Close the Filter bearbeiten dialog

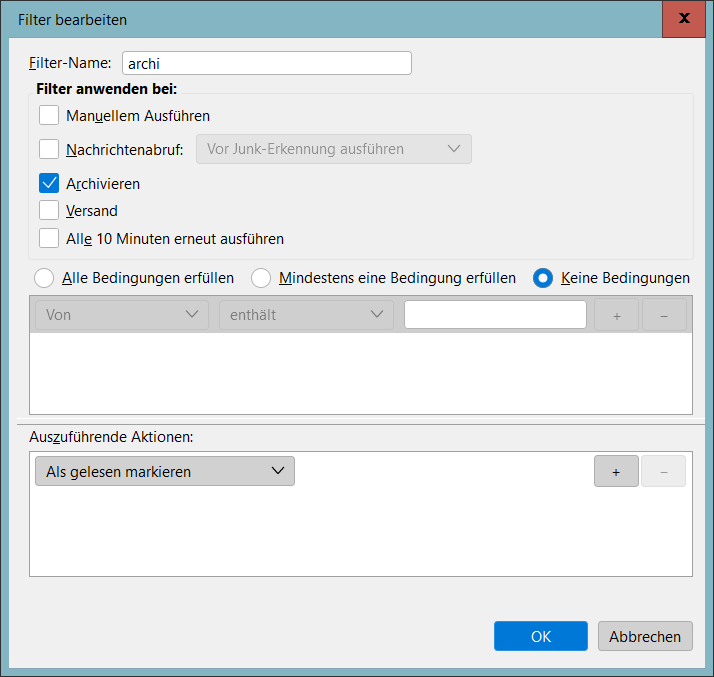point(683,19)
